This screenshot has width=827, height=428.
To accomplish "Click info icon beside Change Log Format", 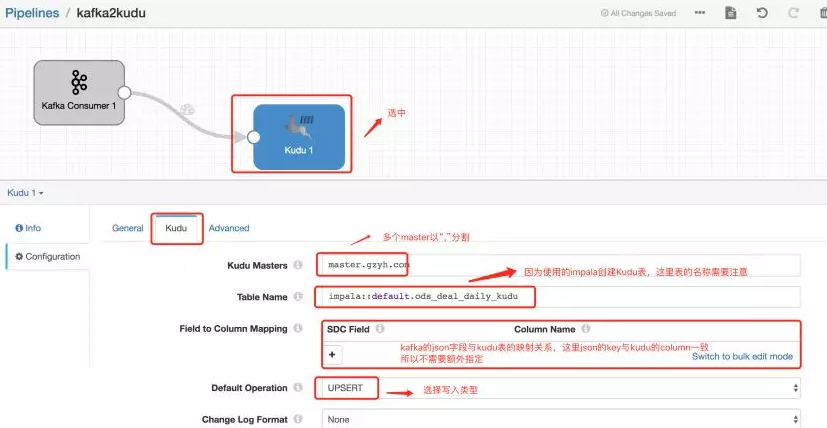I will (x=298, y=420).
